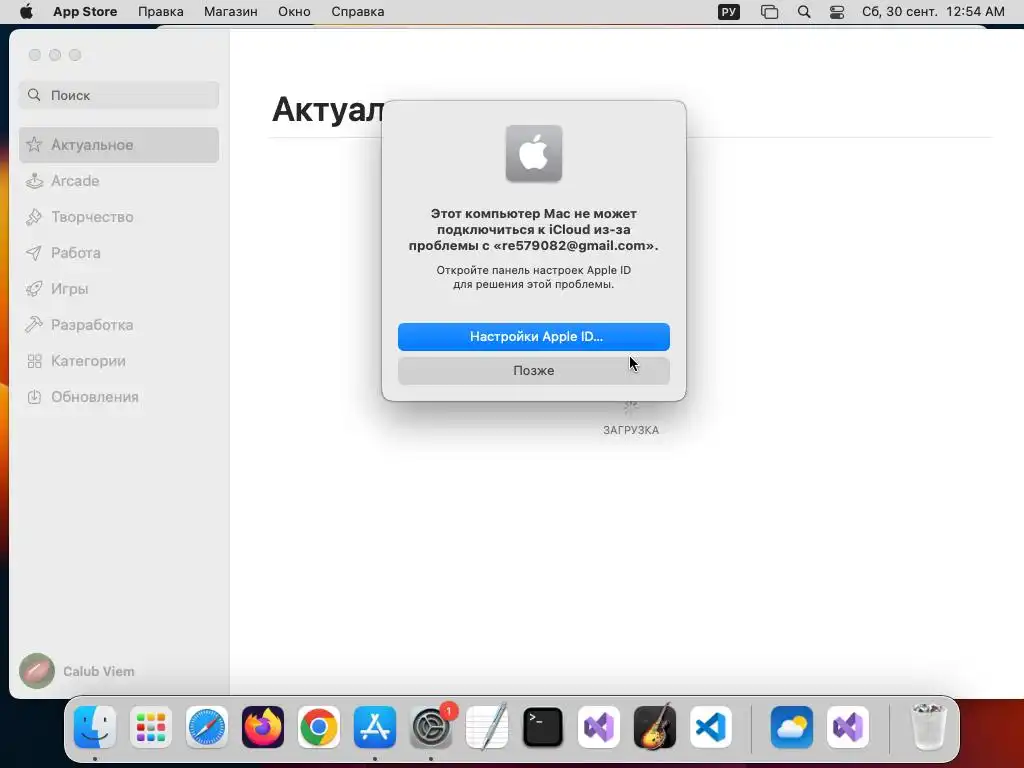Launch Safari from the Dock

[x=207, y=727]
